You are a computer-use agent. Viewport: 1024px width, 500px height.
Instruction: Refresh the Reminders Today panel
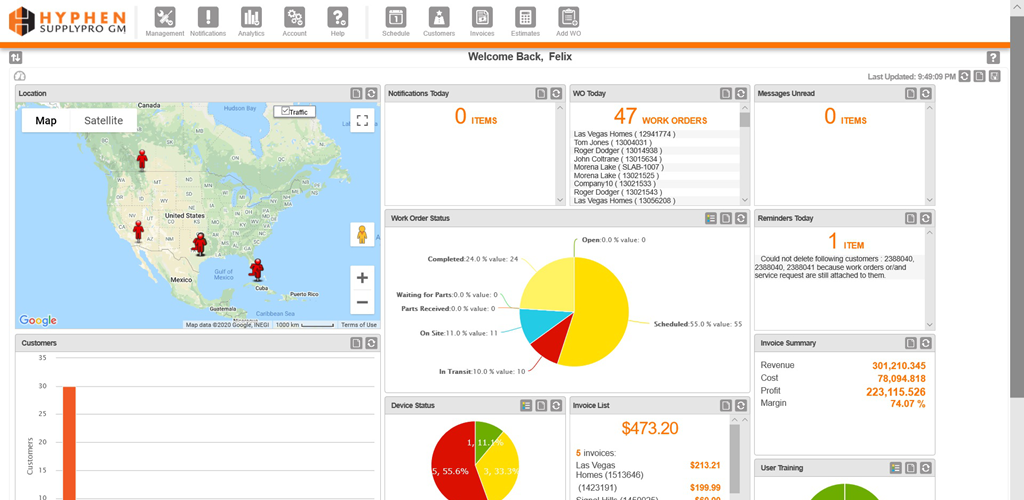coord(925,218)
